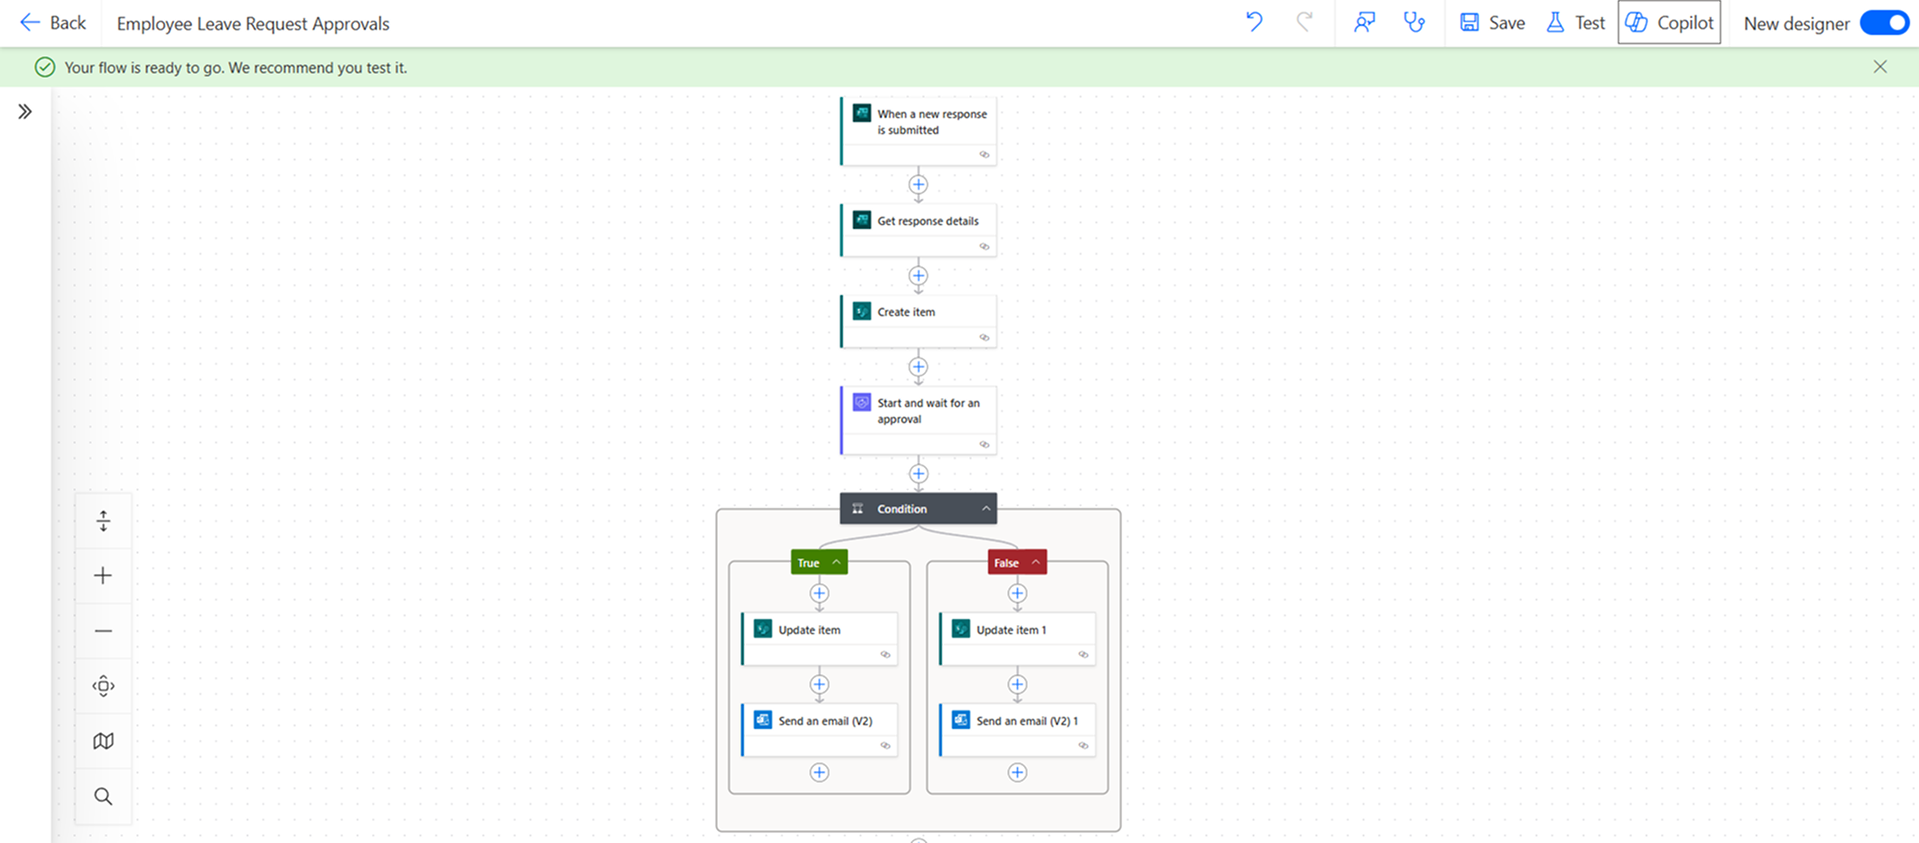Select the Update item 1 action
This screenshot has height=843, width=1919.
pos(1017,639)
